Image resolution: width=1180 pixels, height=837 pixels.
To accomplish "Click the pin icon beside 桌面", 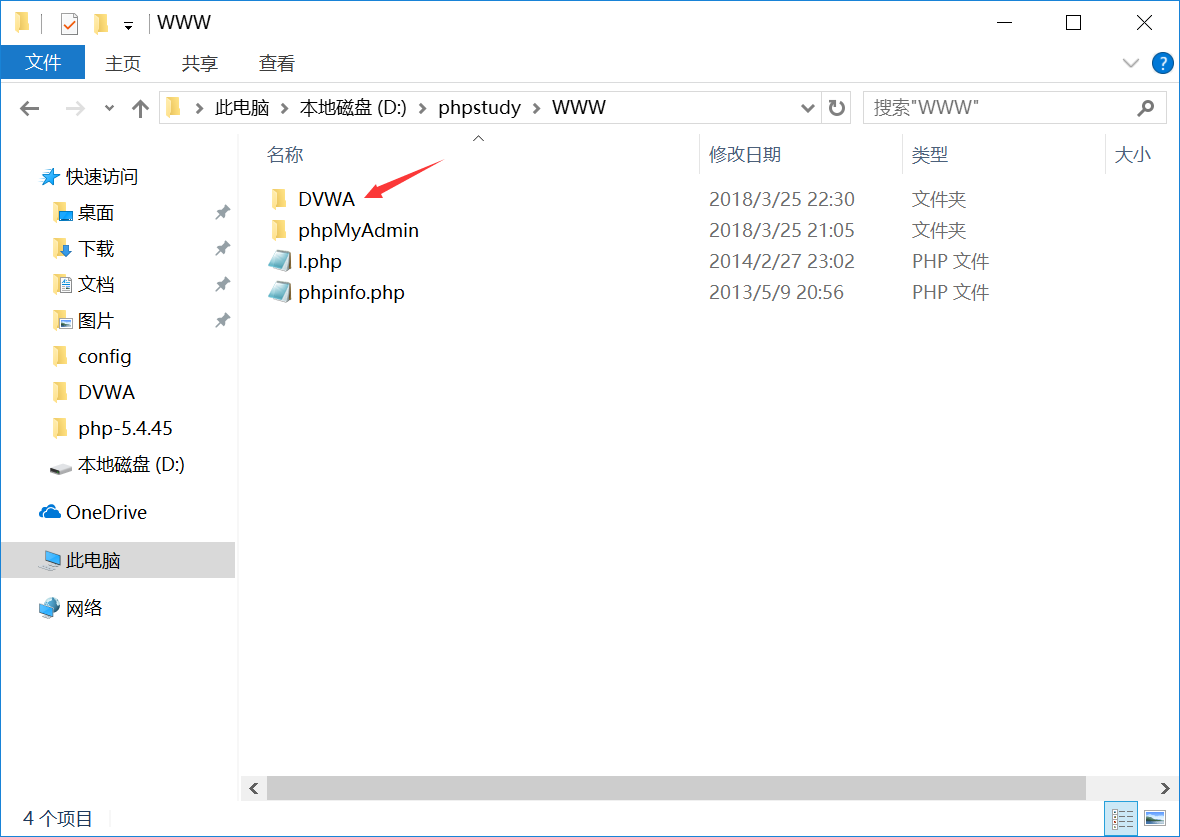I will point(222,213).
